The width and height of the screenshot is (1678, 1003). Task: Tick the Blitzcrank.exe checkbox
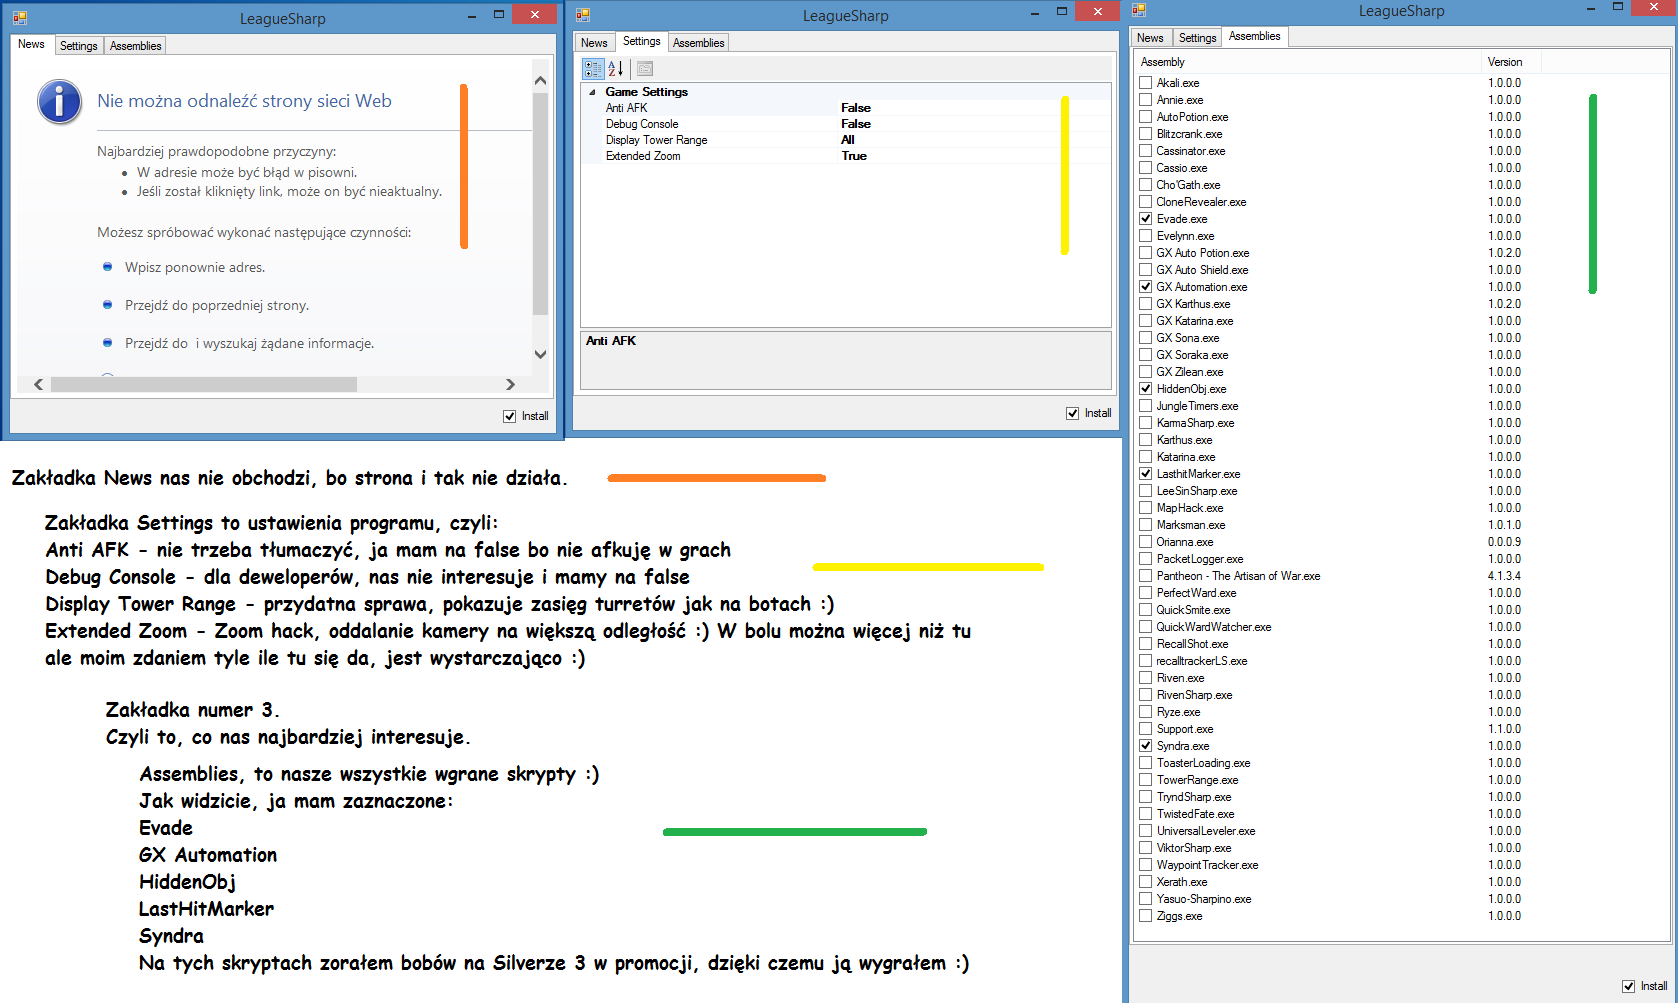(x=1146, y=134)
